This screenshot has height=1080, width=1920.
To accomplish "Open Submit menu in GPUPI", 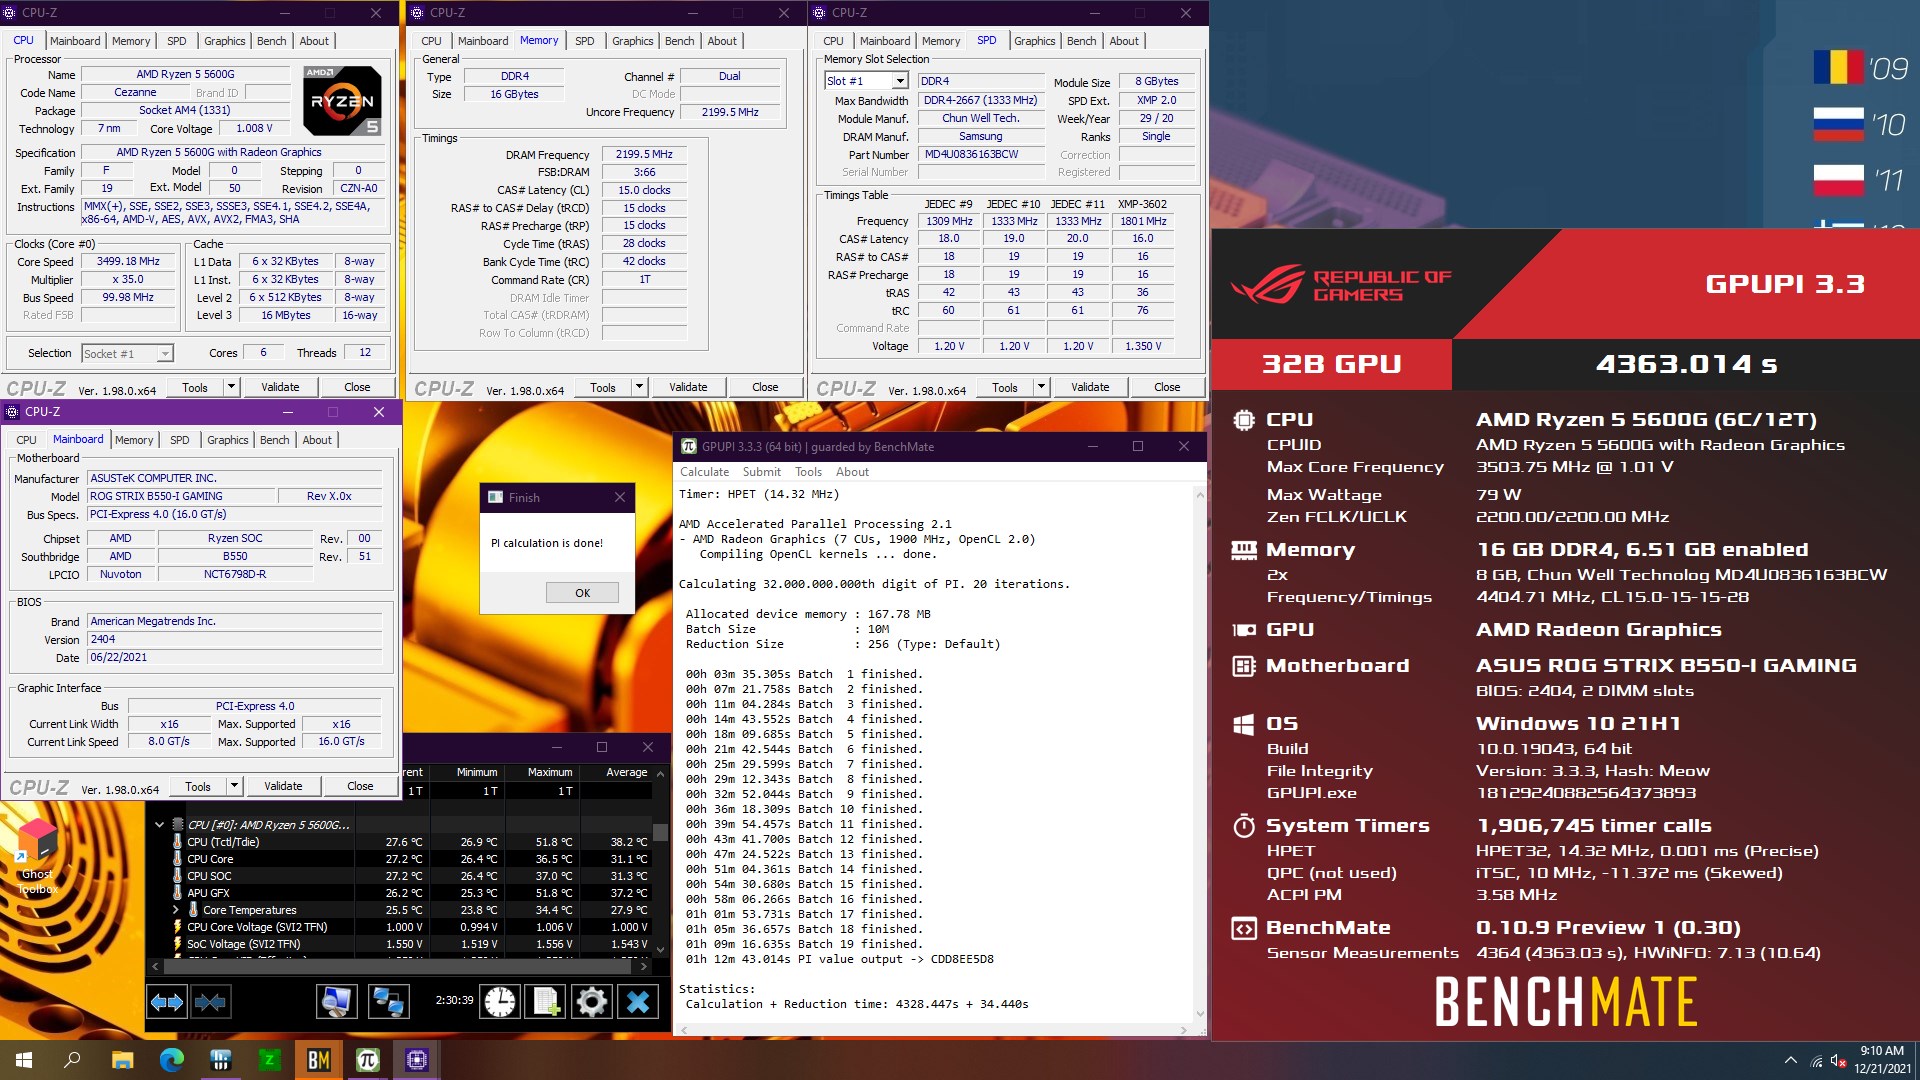I will [x=761, y=472].
